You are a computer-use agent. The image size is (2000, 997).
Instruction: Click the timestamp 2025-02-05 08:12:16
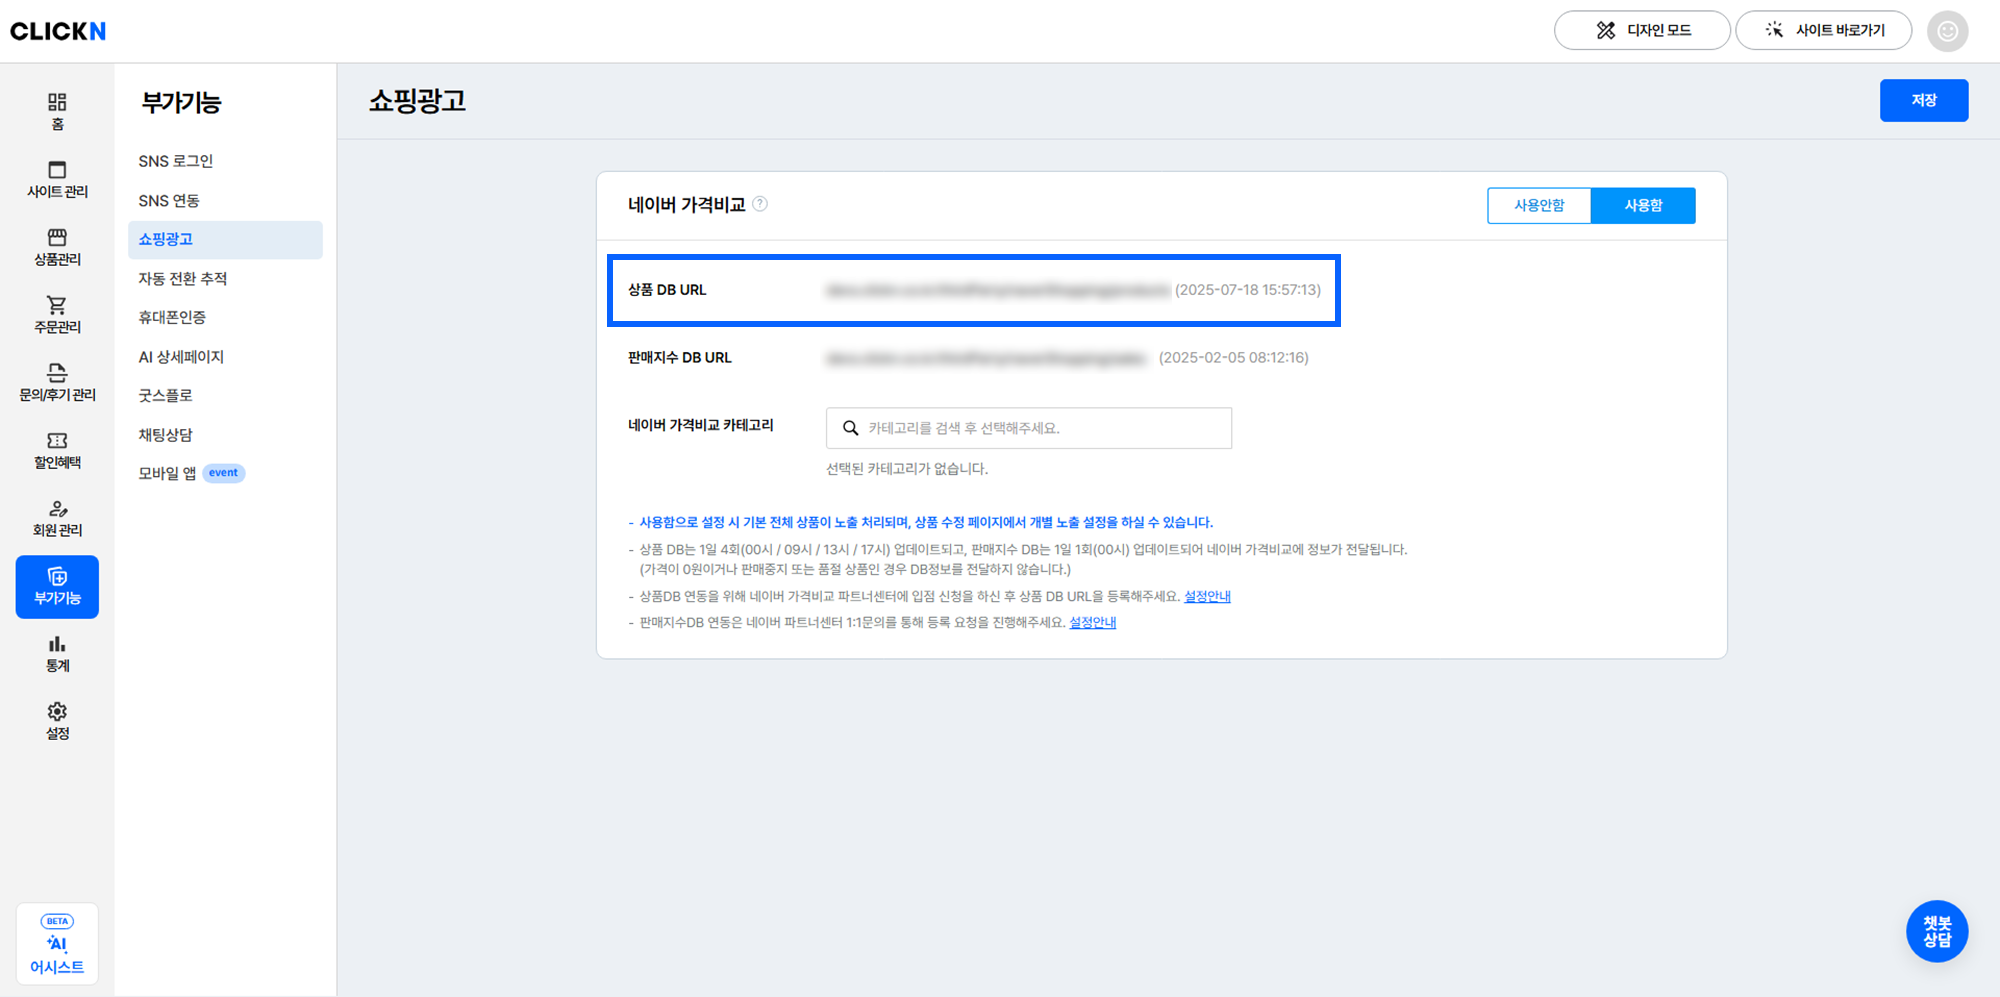point(1233,358)
